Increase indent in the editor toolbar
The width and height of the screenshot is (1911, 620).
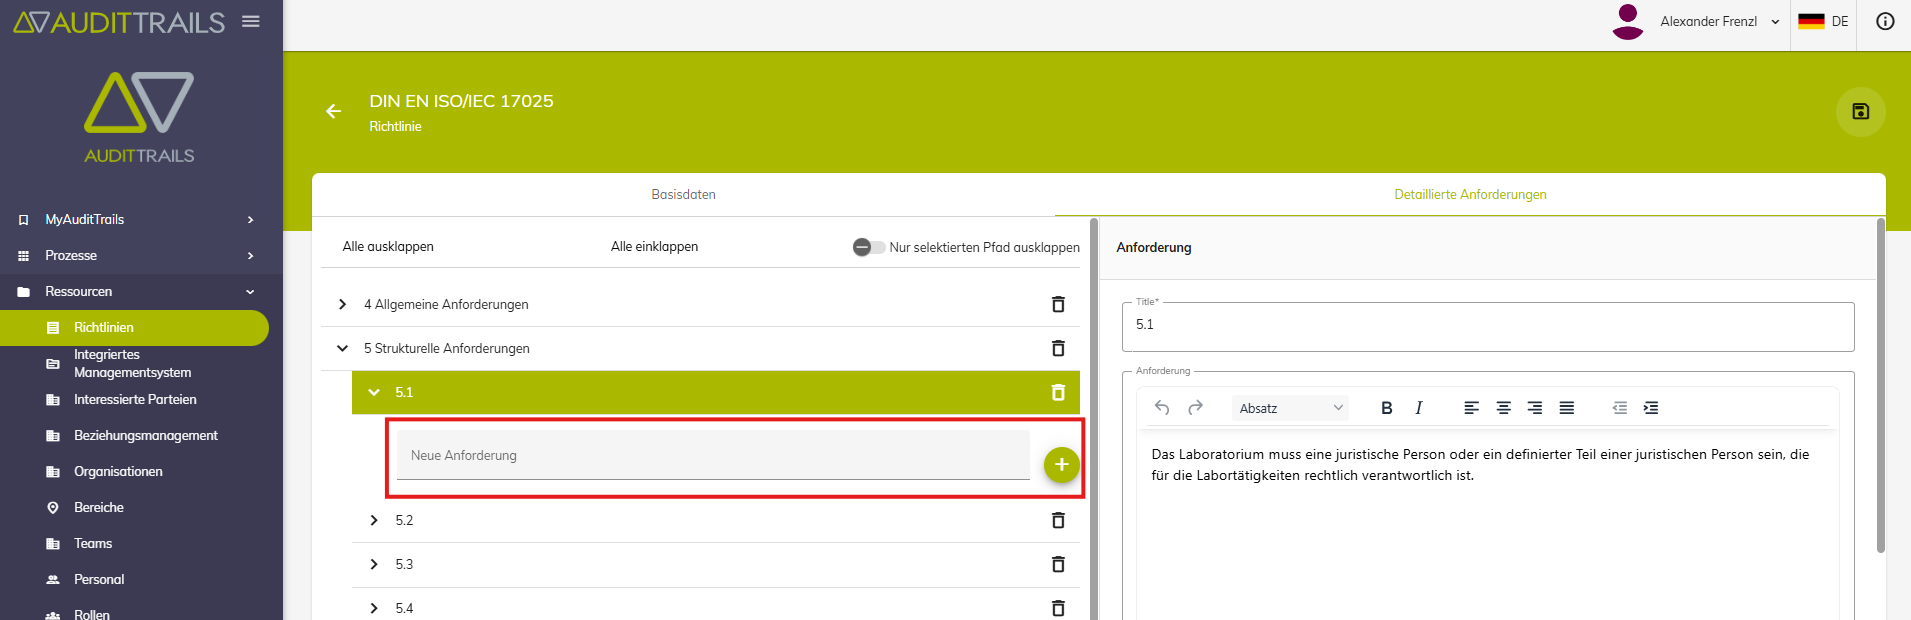pyautogui.click(x=1651, y=407)
